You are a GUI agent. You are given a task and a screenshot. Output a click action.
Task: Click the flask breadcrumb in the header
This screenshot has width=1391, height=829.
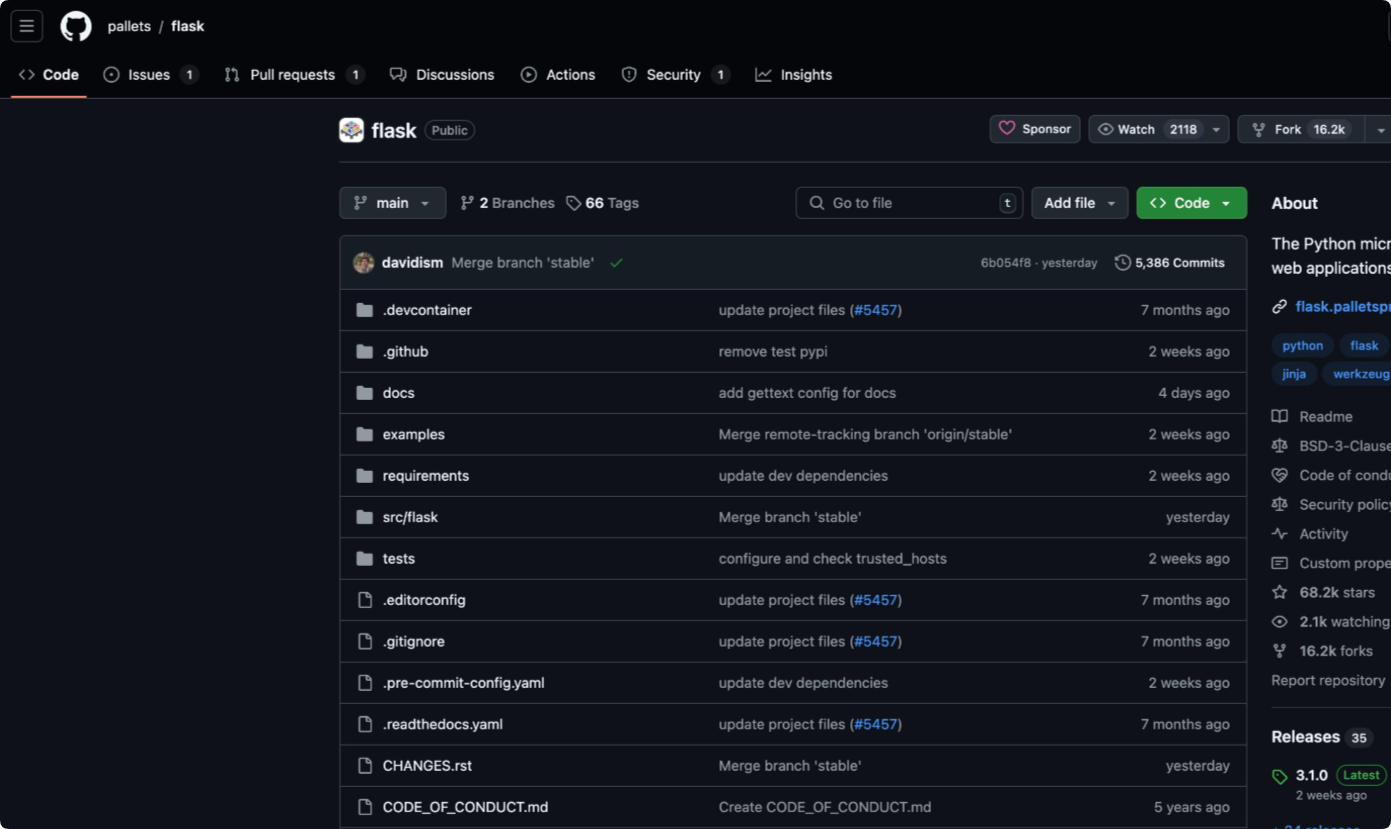(x=188, y=26)
